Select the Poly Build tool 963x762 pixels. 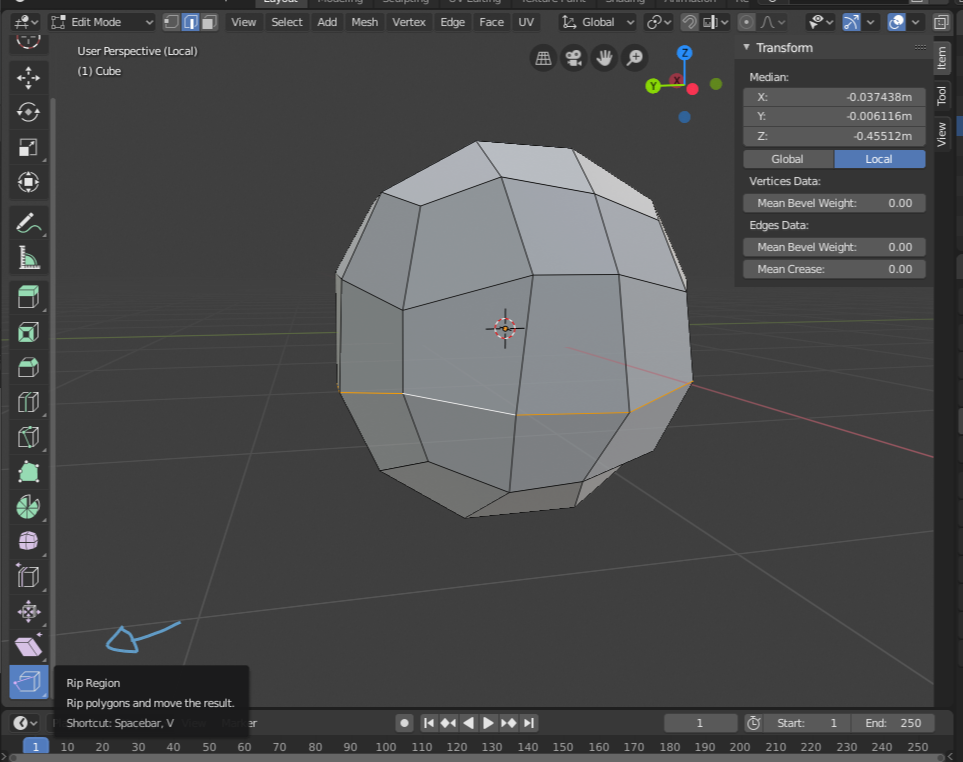pyautogui.click(x=28, y=472)
